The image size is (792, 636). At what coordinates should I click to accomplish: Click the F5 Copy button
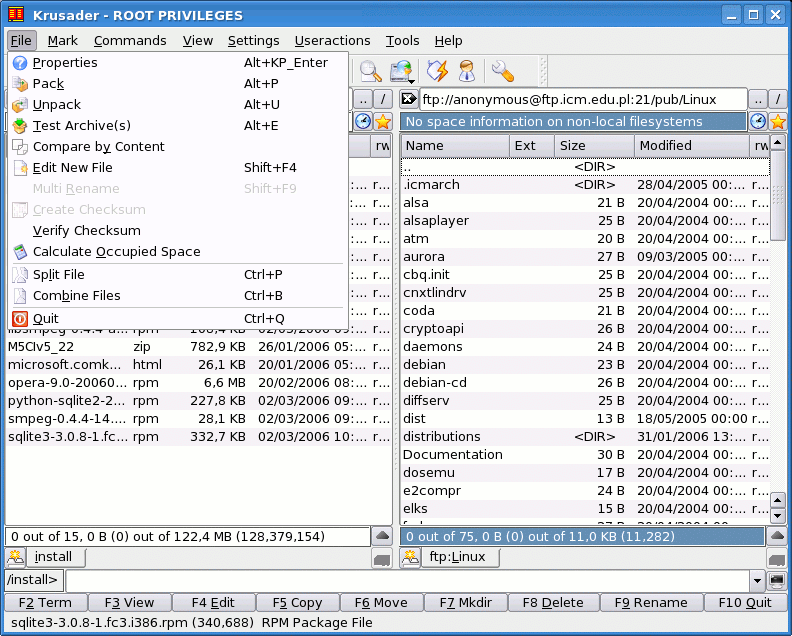pyautogui.click(x=297, y=603)
